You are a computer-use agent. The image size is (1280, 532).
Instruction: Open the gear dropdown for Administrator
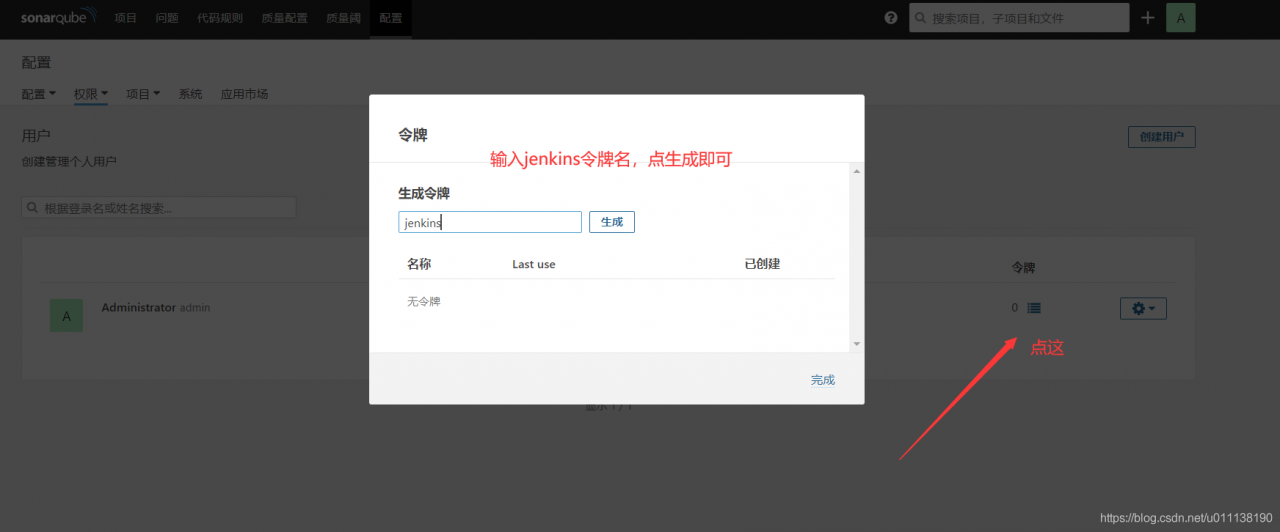click(x=1143, y=309)
